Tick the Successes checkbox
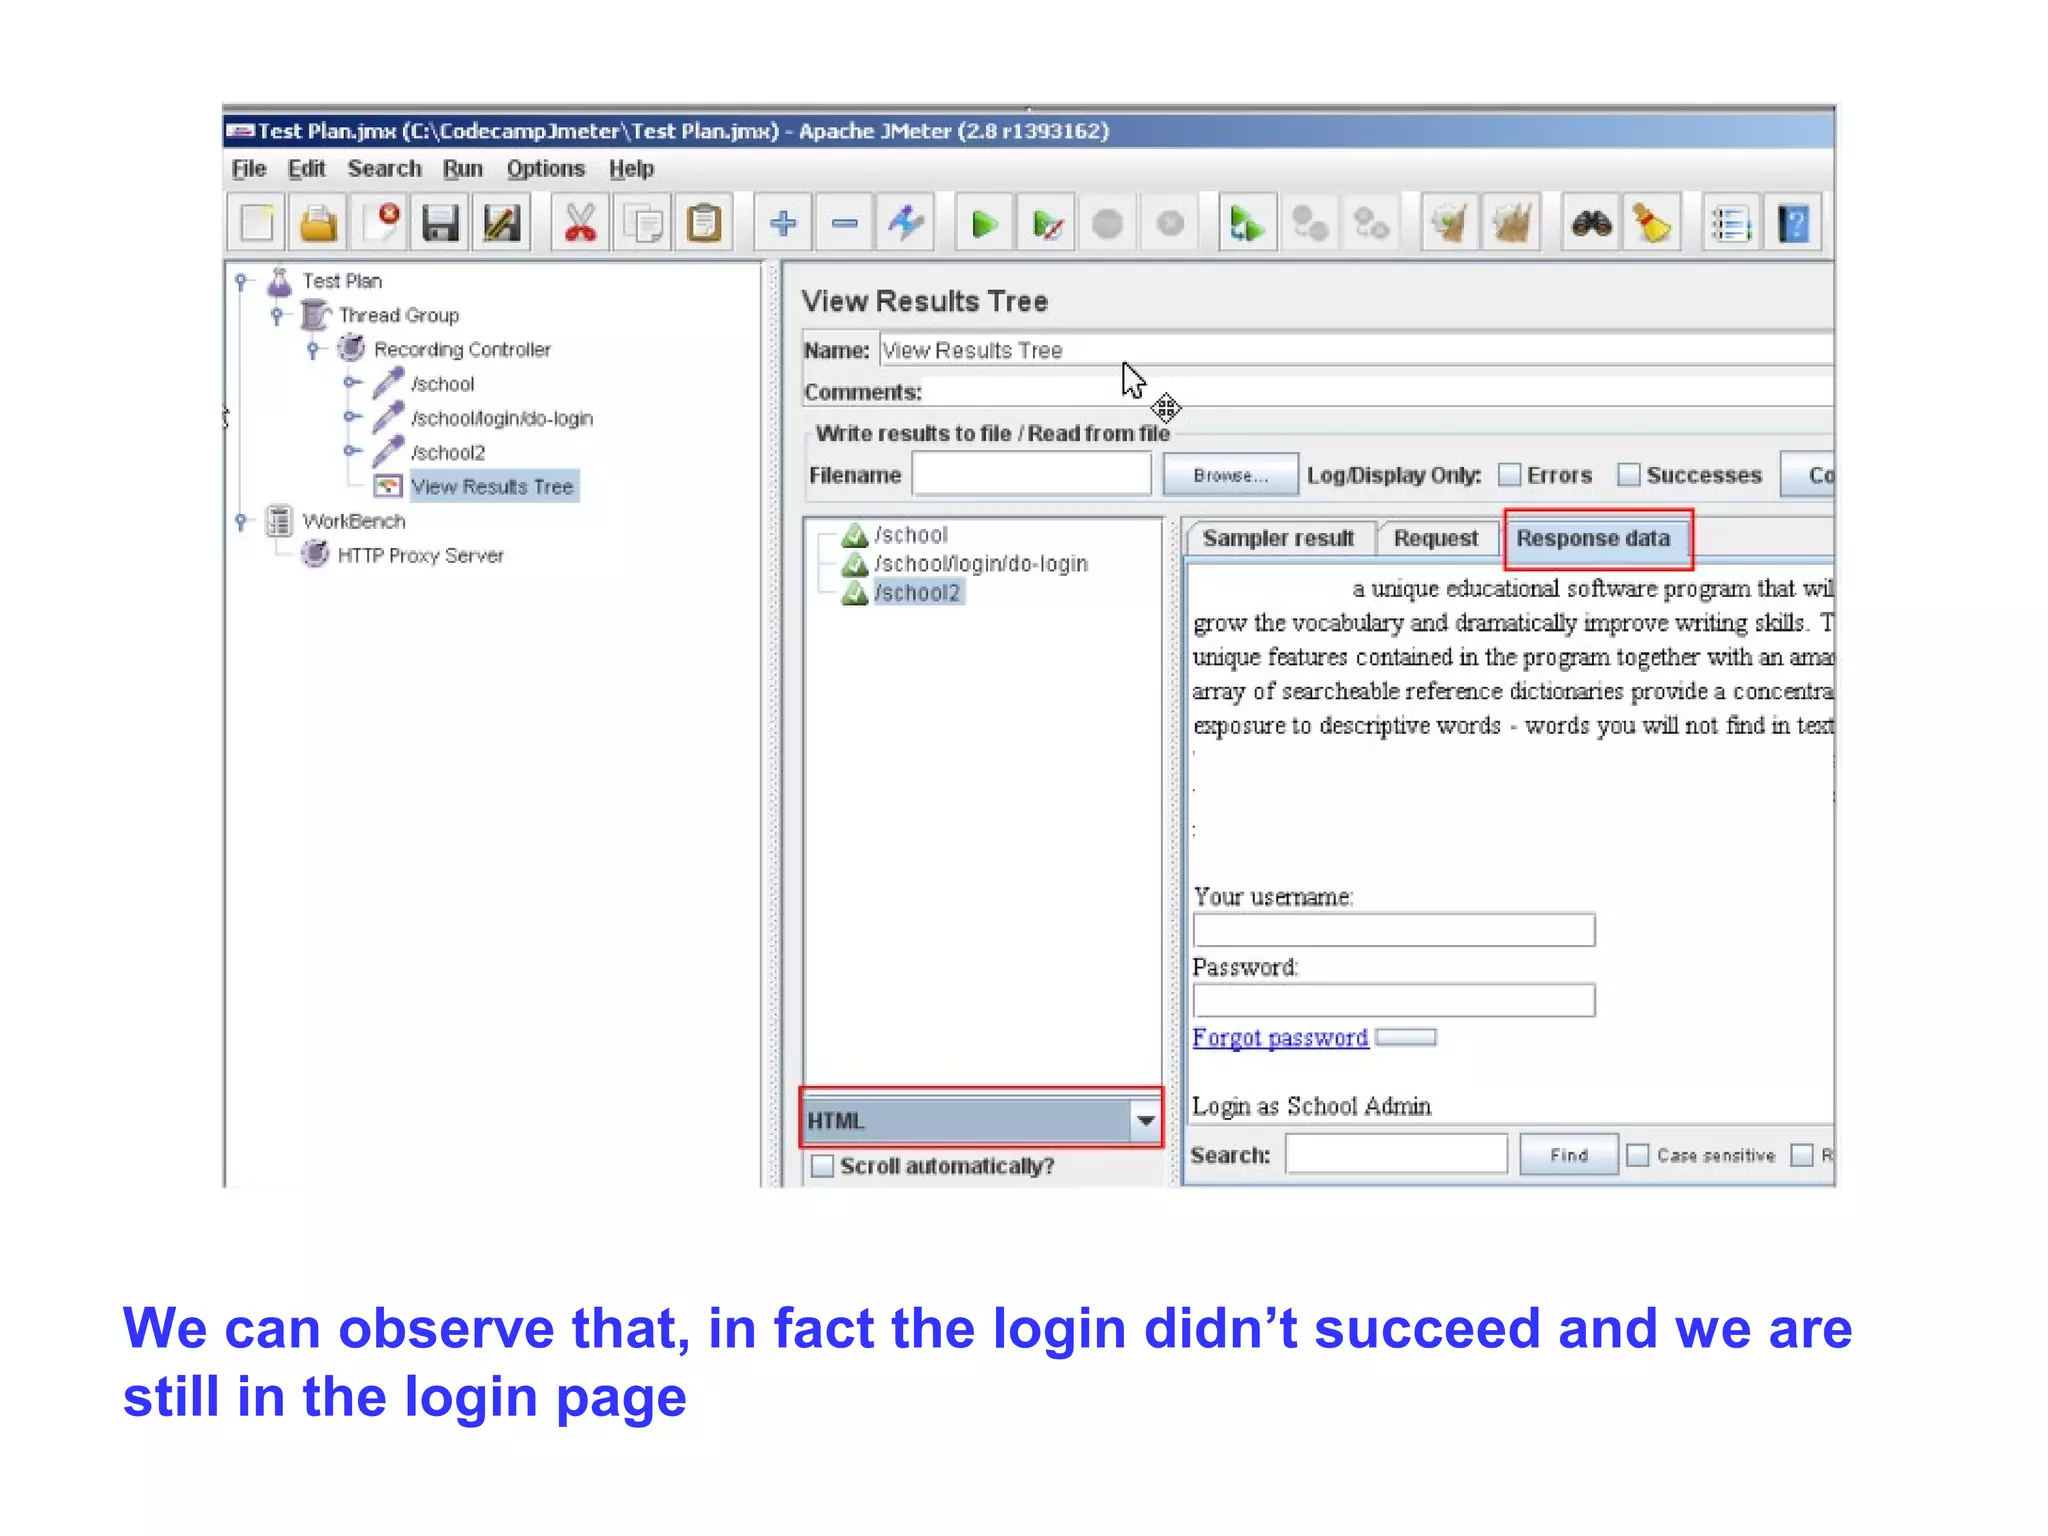 point(1629,475)
